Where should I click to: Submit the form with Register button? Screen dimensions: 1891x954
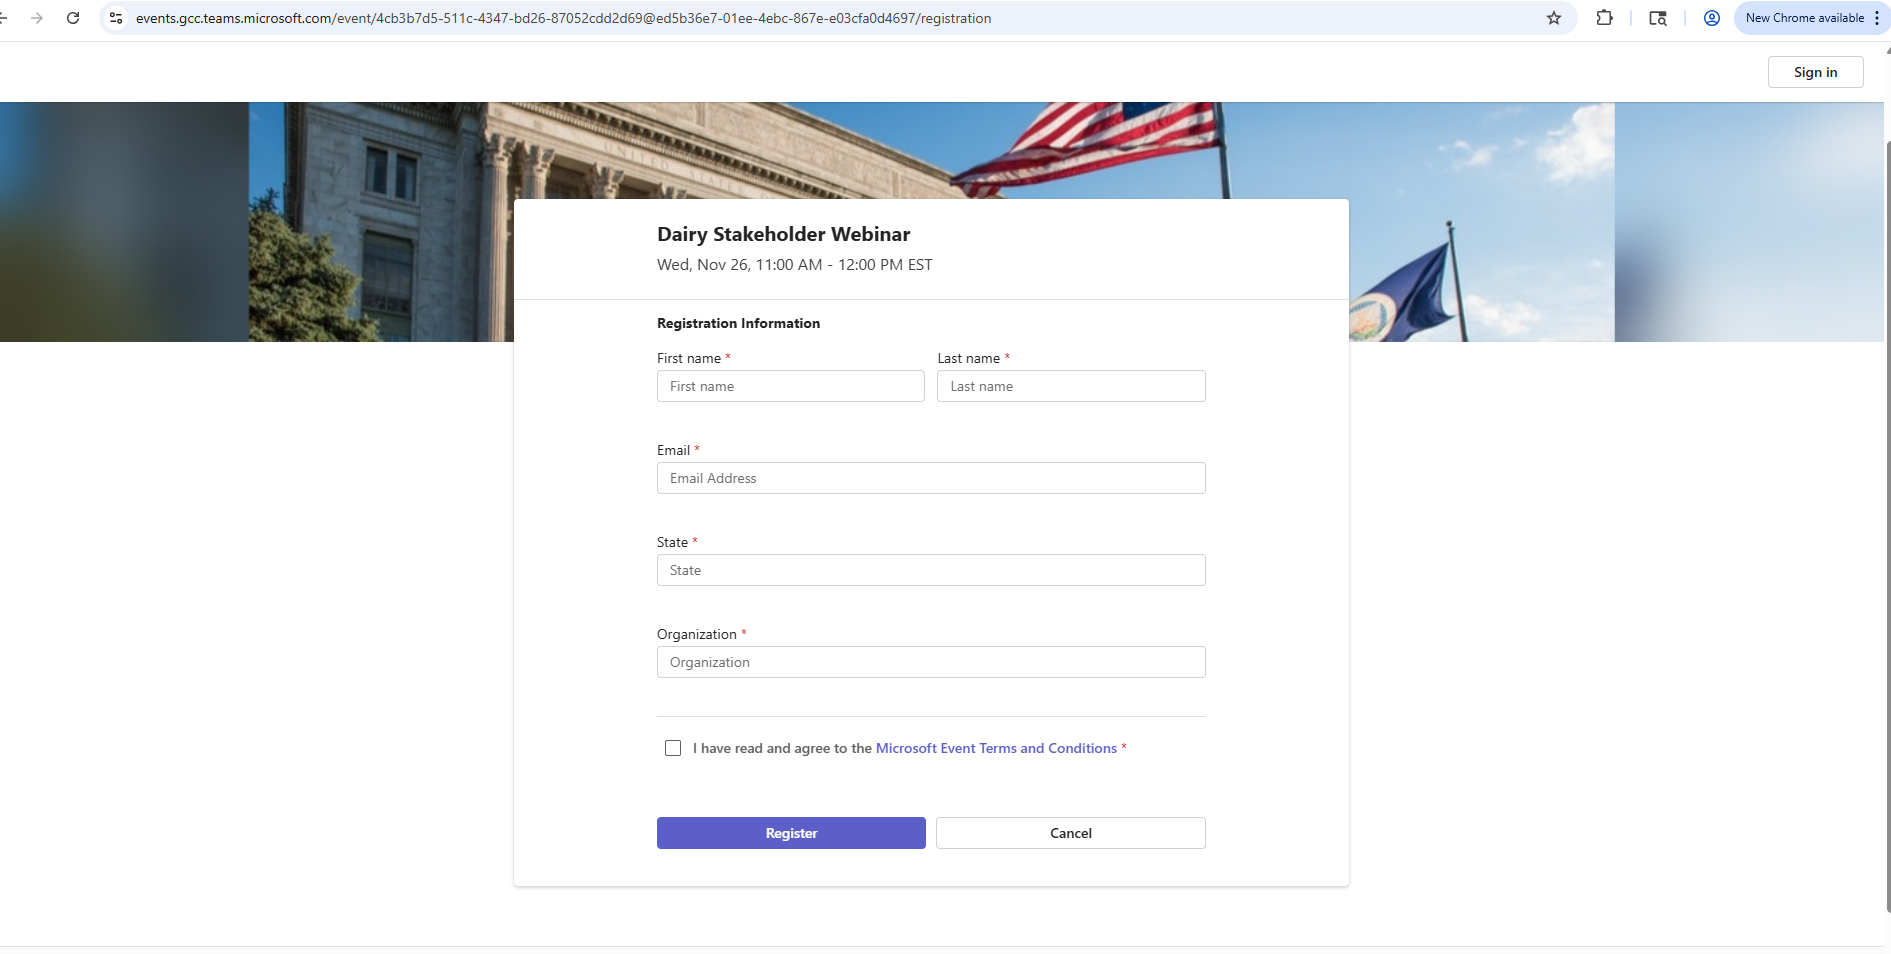(791, 833)
